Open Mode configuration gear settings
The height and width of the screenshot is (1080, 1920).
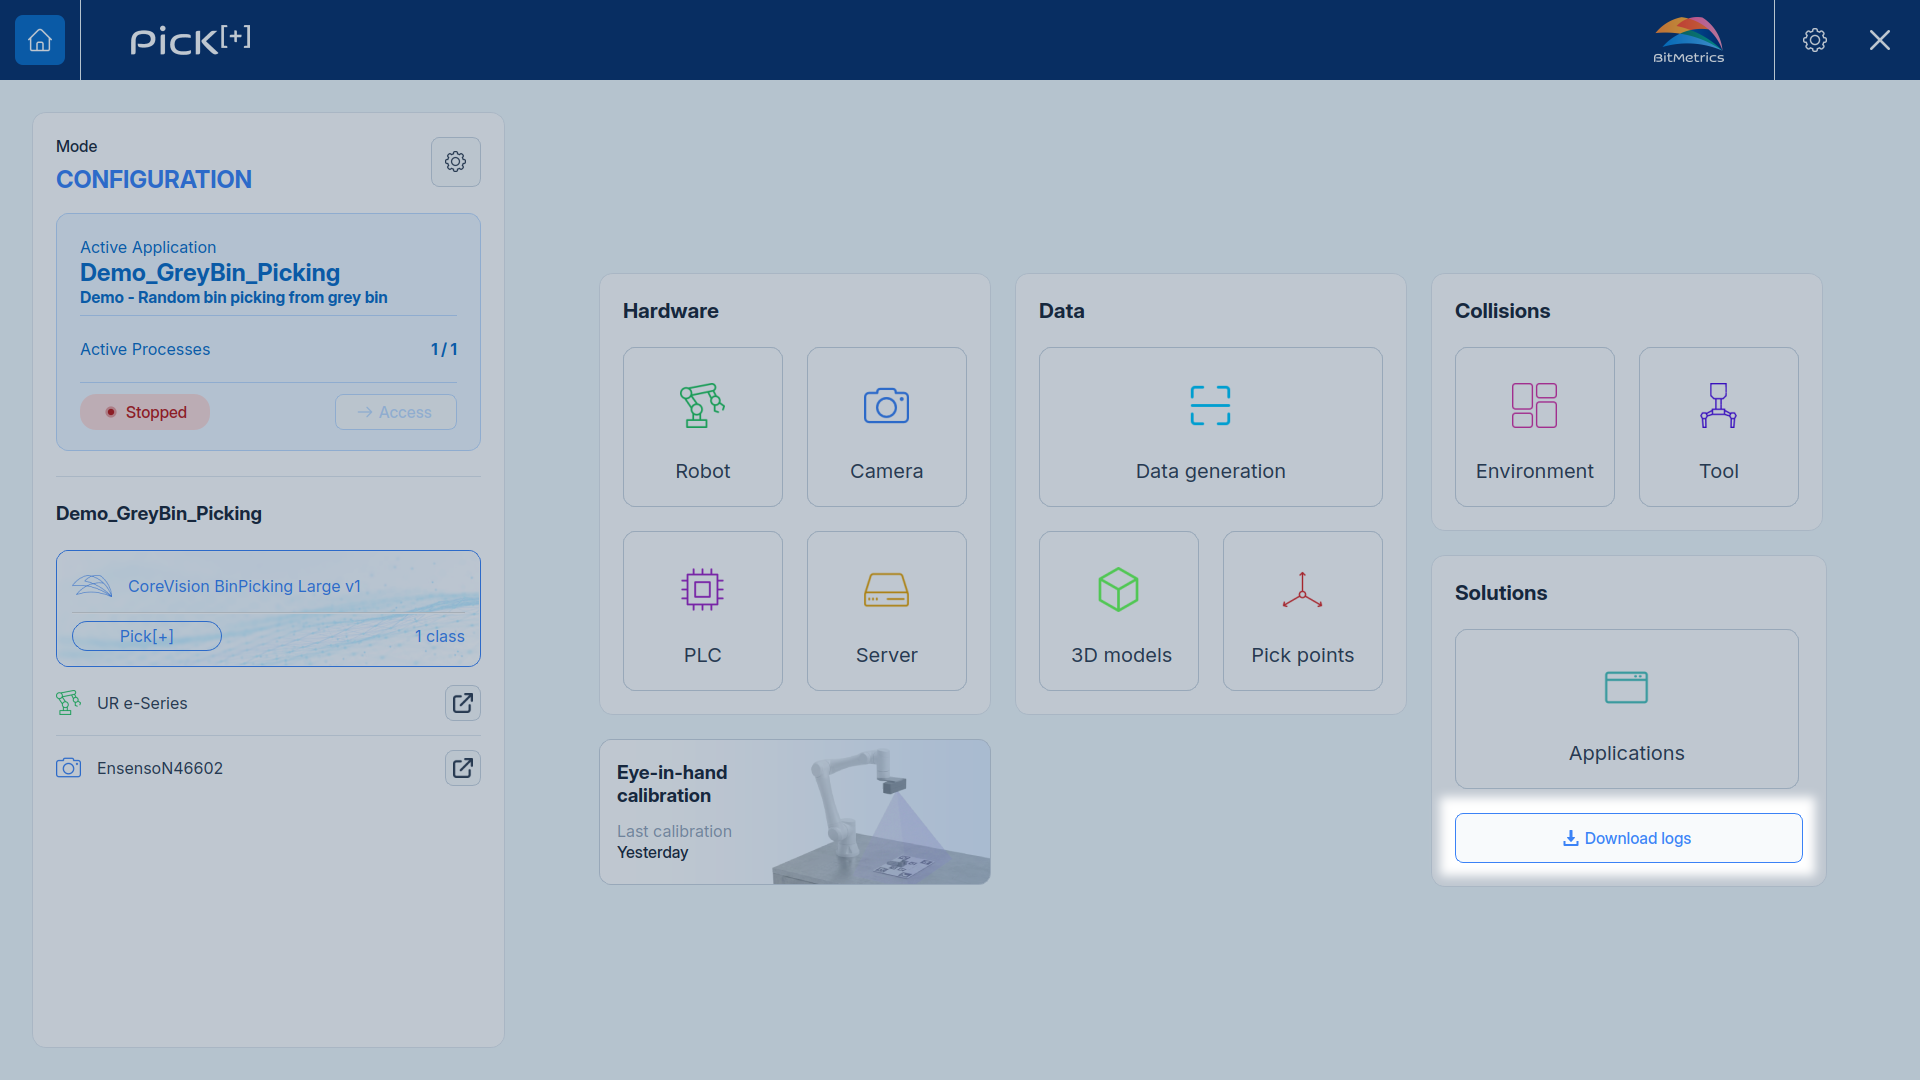455,162
